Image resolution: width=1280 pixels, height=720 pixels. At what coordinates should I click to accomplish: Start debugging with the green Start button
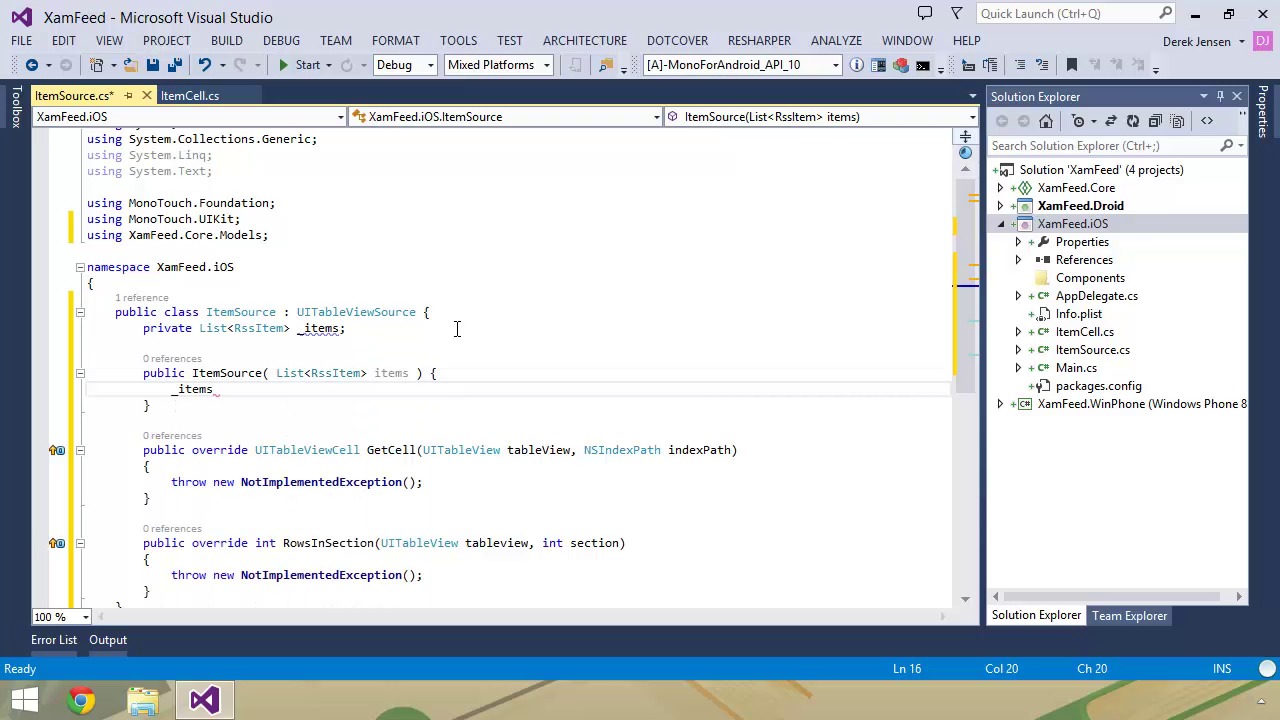(298, 65)
